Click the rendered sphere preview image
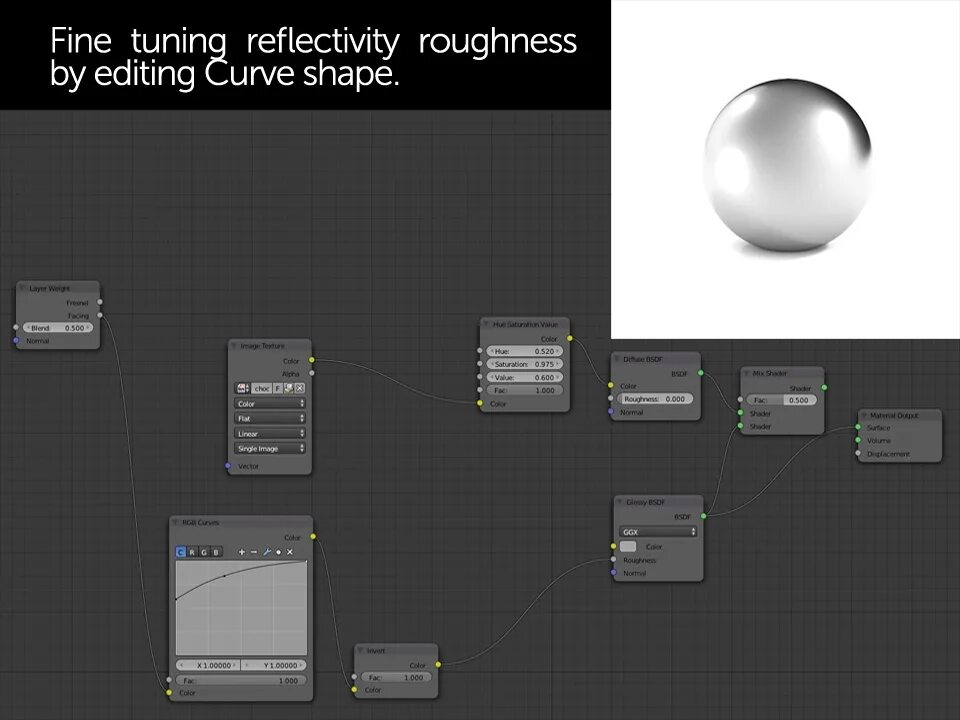The width and height of the screenshot is (960, 720). pyautogui.click(x=786, y=169)
